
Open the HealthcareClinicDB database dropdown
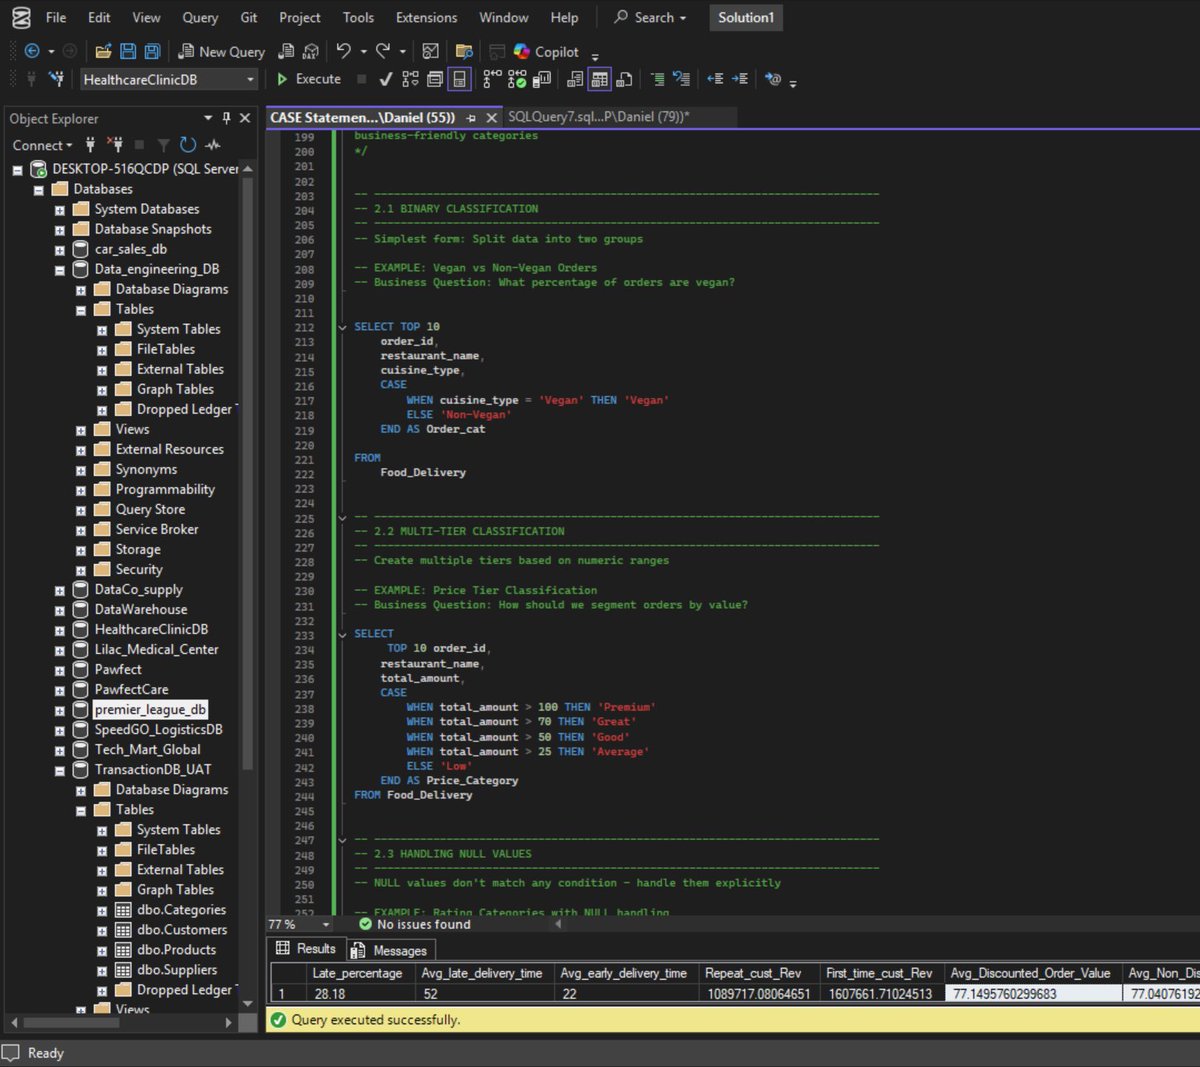[x=250, y=79]
